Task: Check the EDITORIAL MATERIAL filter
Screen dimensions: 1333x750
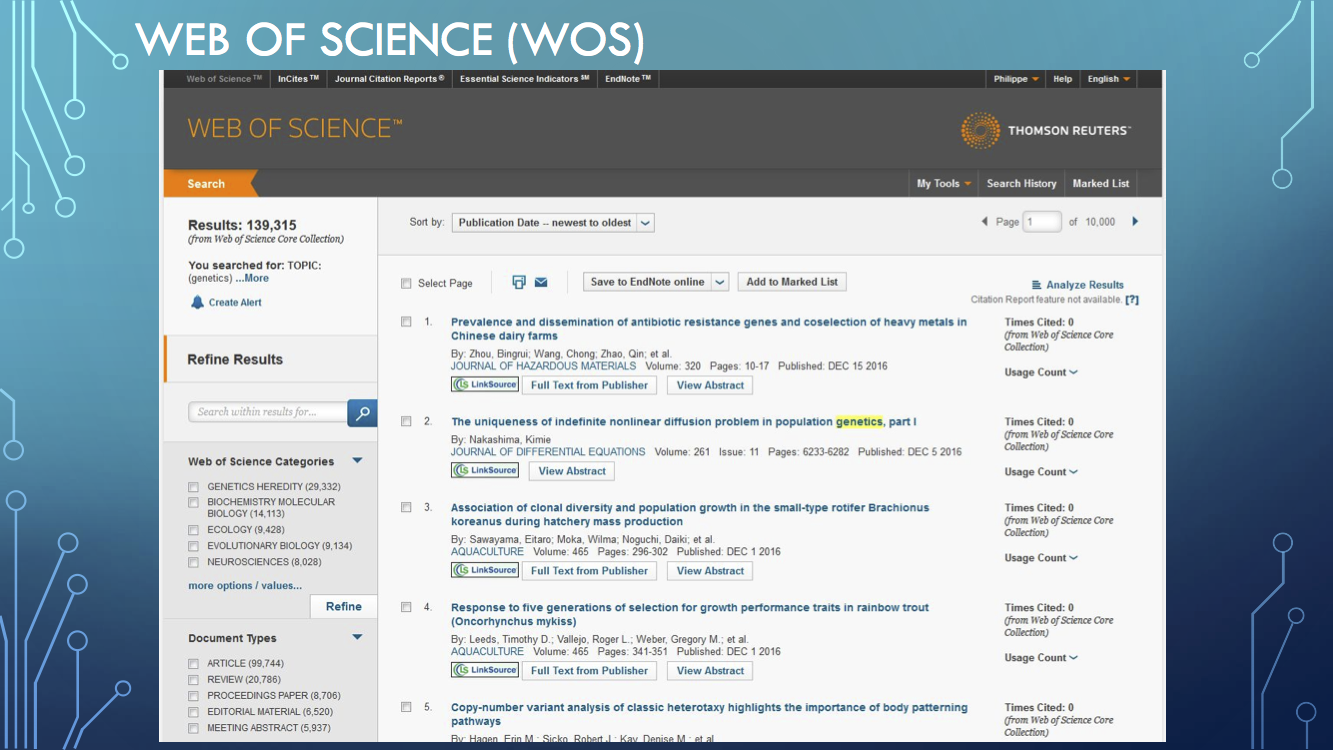Action: point(194,712)
